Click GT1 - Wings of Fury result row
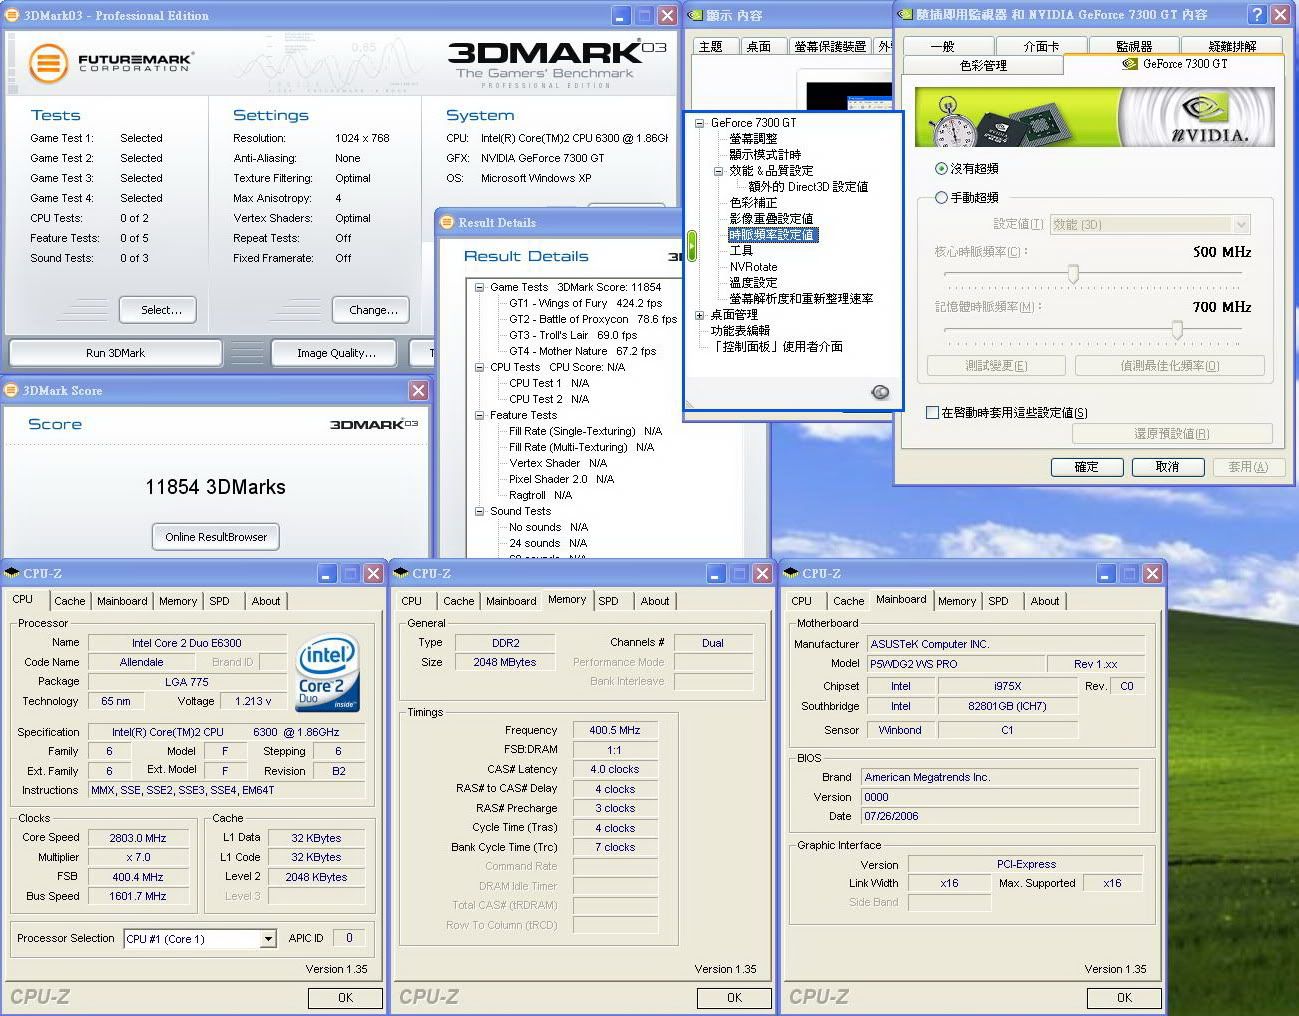 tap(585, 303)
